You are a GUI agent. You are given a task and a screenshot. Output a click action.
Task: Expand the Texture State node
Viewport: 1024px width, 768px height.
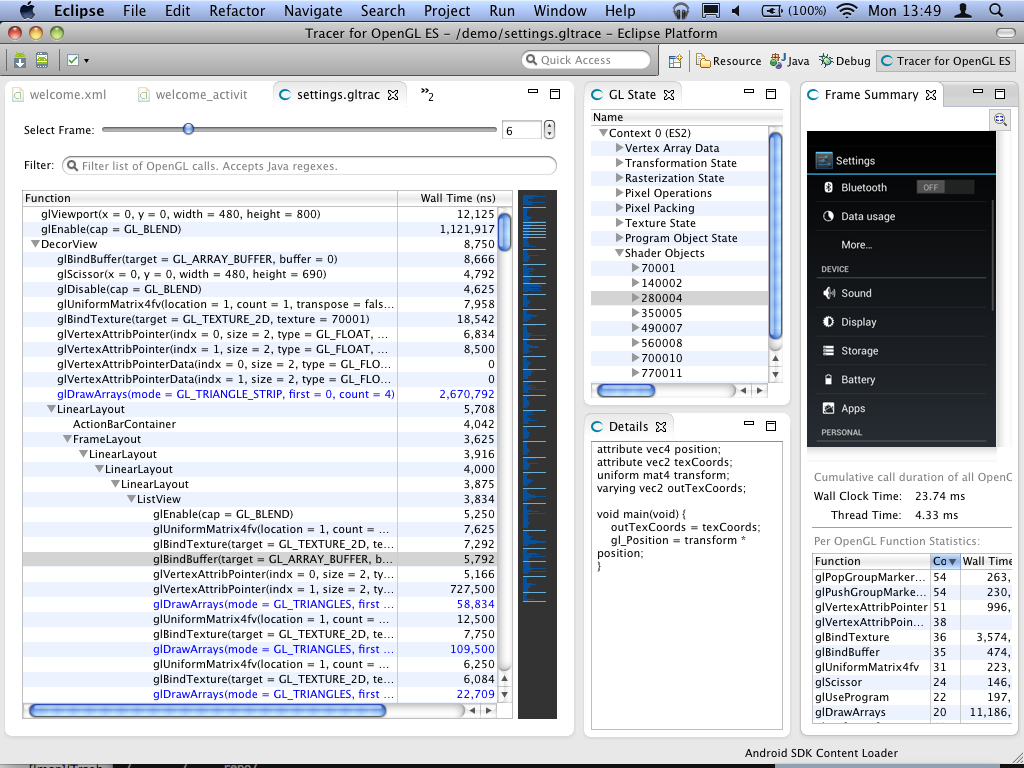(x=619, y=224)
